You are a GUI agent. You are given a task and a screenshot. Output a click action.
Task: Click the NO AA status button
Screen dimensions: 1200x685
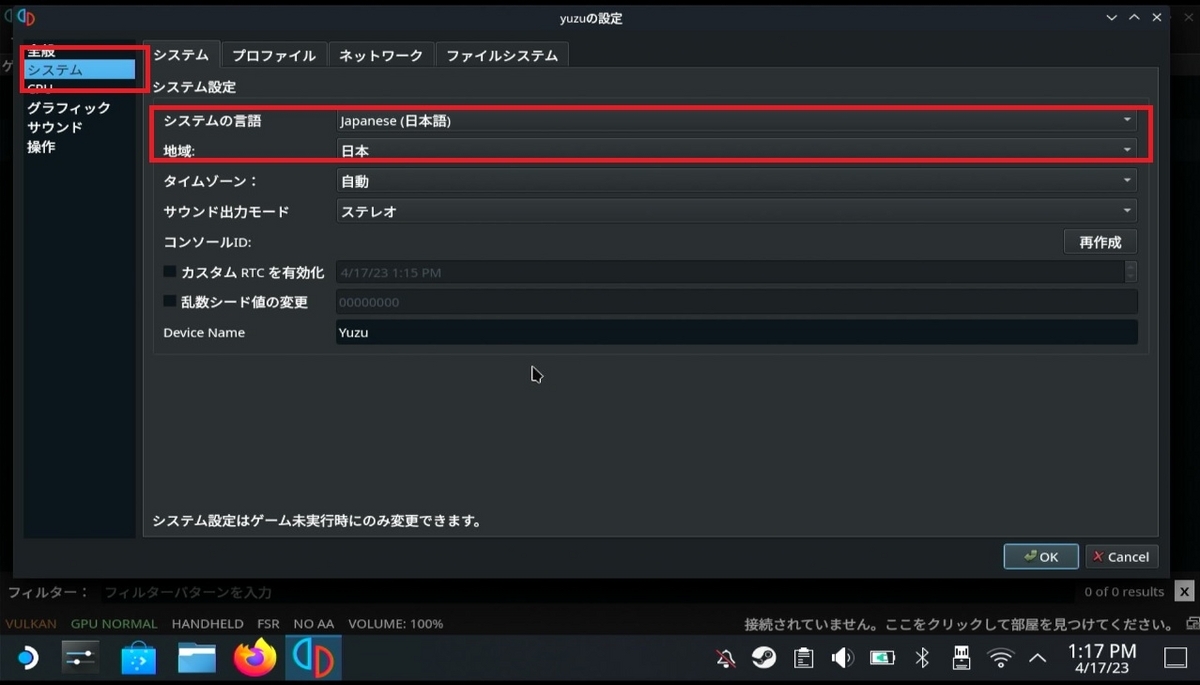(x=314, y=623)
